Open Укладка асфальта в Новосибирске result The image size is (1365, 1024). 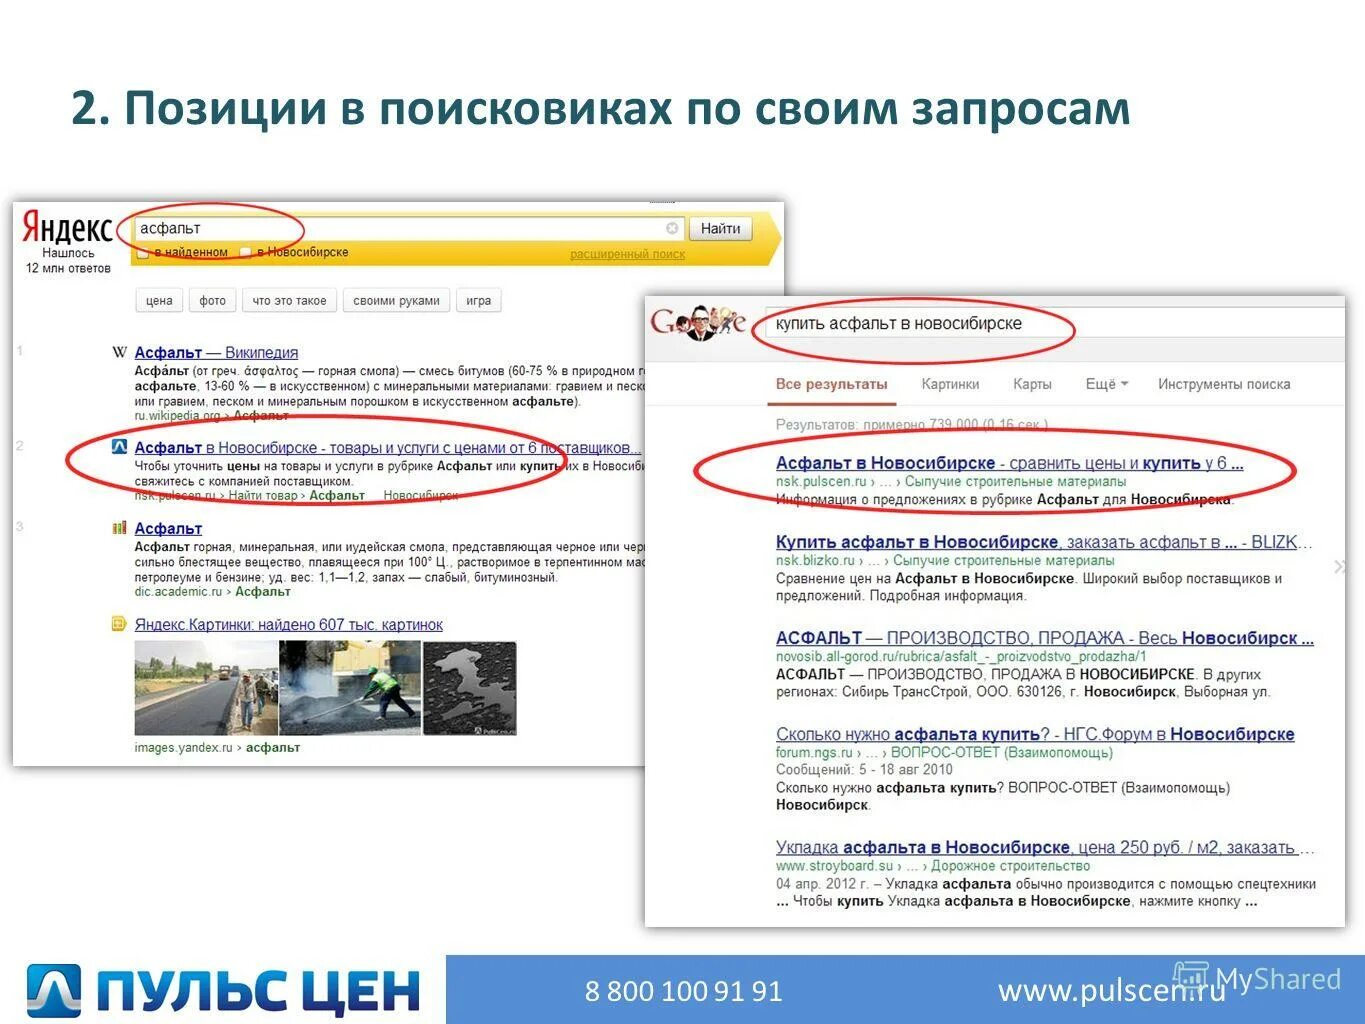coord(1045,848)
